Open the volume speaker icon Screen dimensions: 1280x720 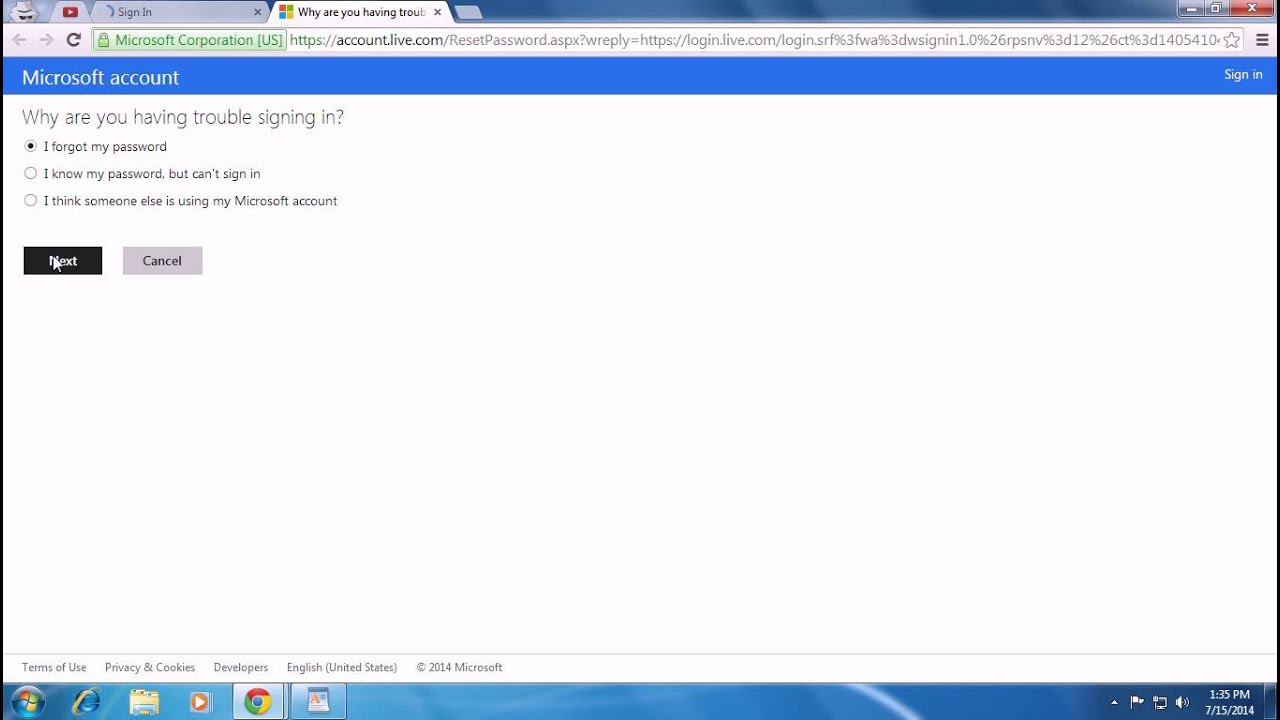[1183, 702]
